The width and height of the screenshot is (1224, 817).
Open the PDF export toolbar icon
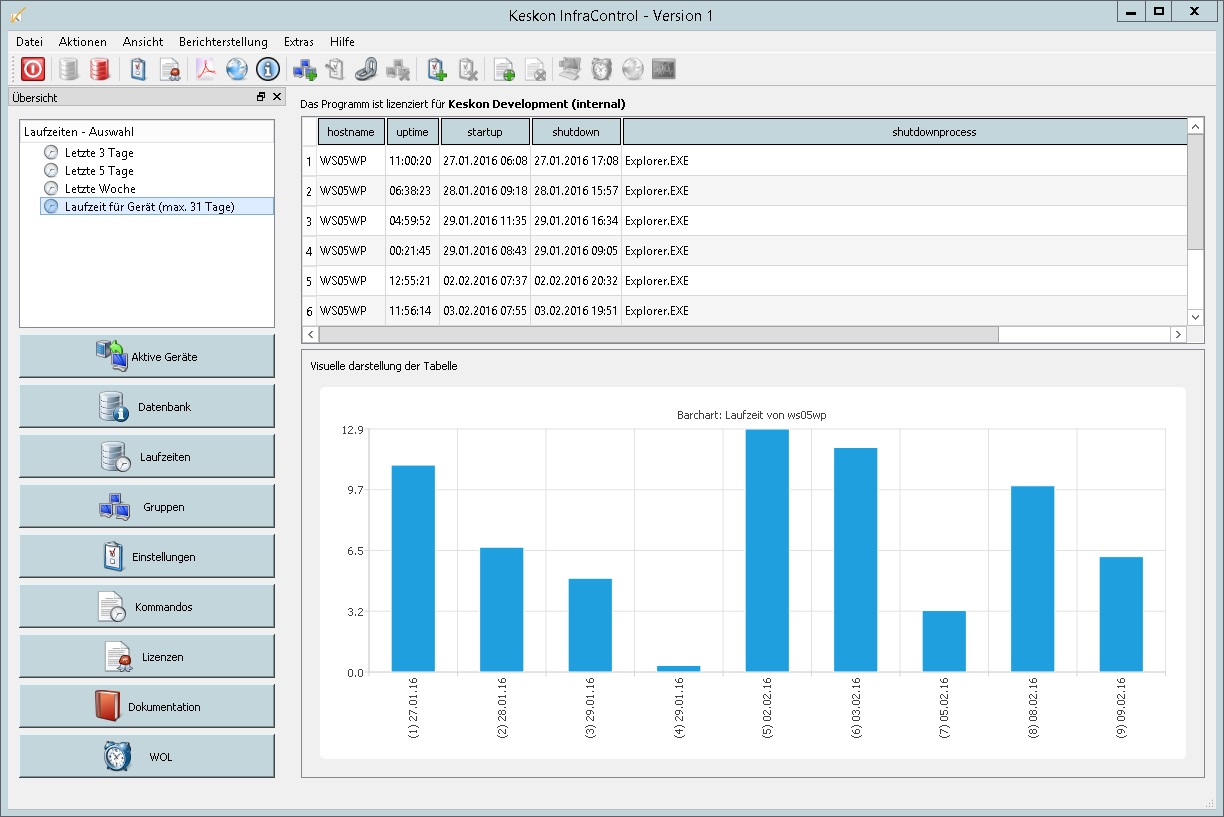coord(206,69)
